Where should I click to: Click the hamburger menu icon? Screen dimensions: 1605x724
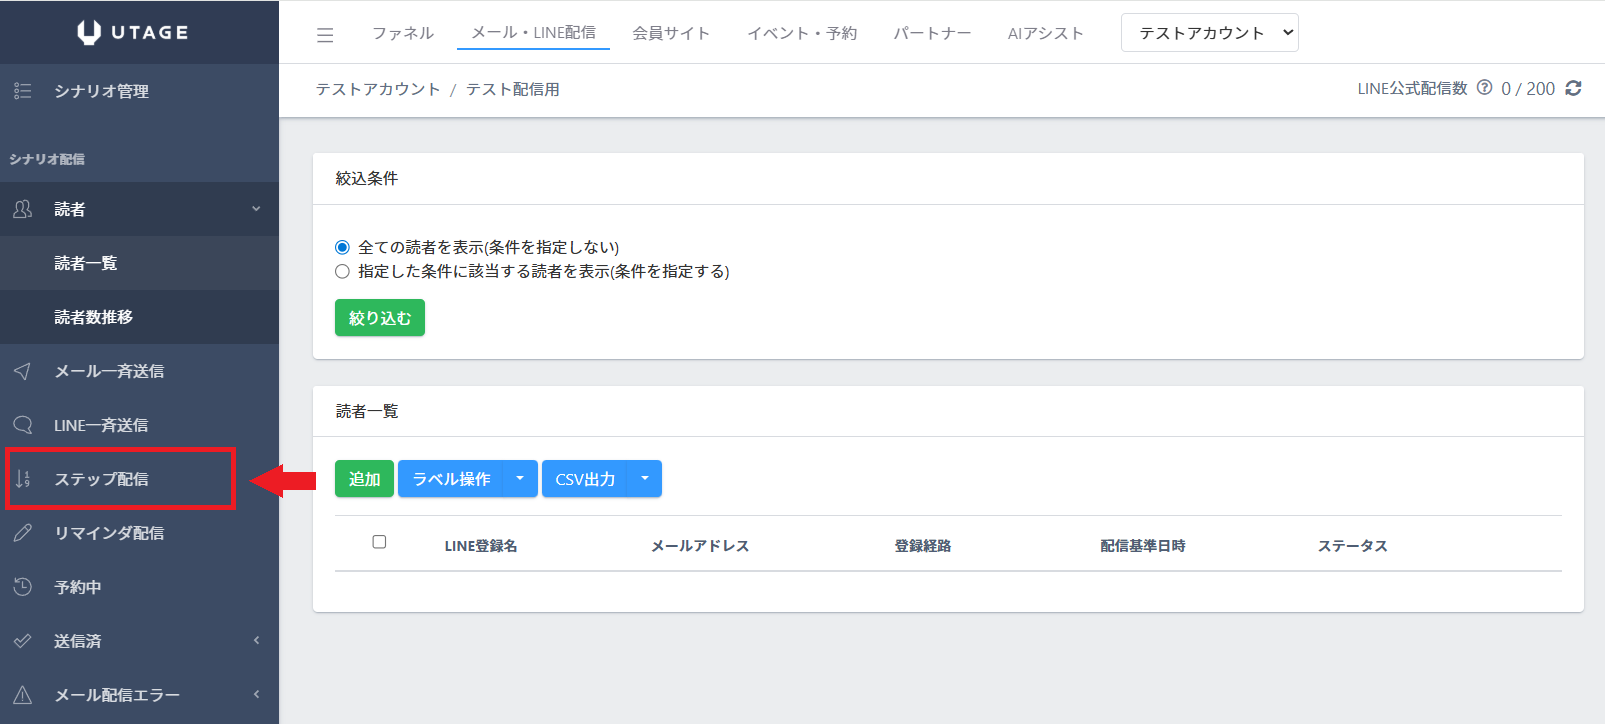click(325, 35)
